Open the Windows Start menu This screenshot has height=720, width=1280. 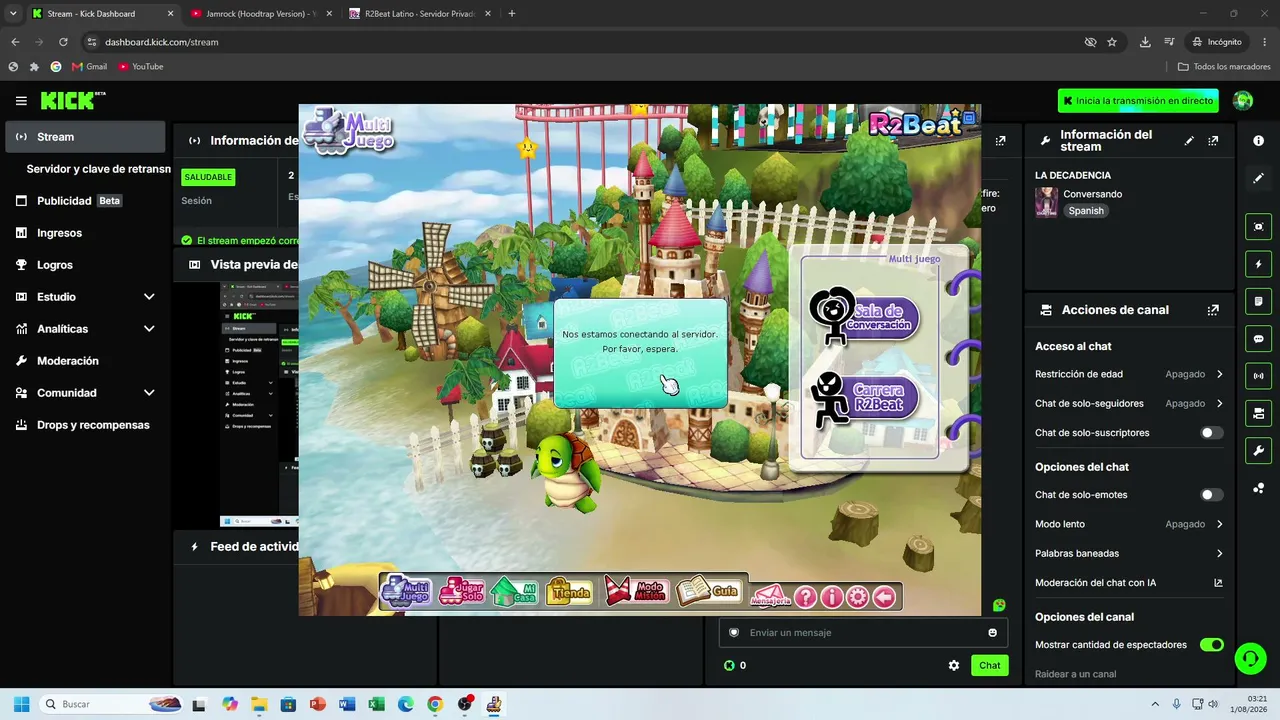[x=21, y=704]
